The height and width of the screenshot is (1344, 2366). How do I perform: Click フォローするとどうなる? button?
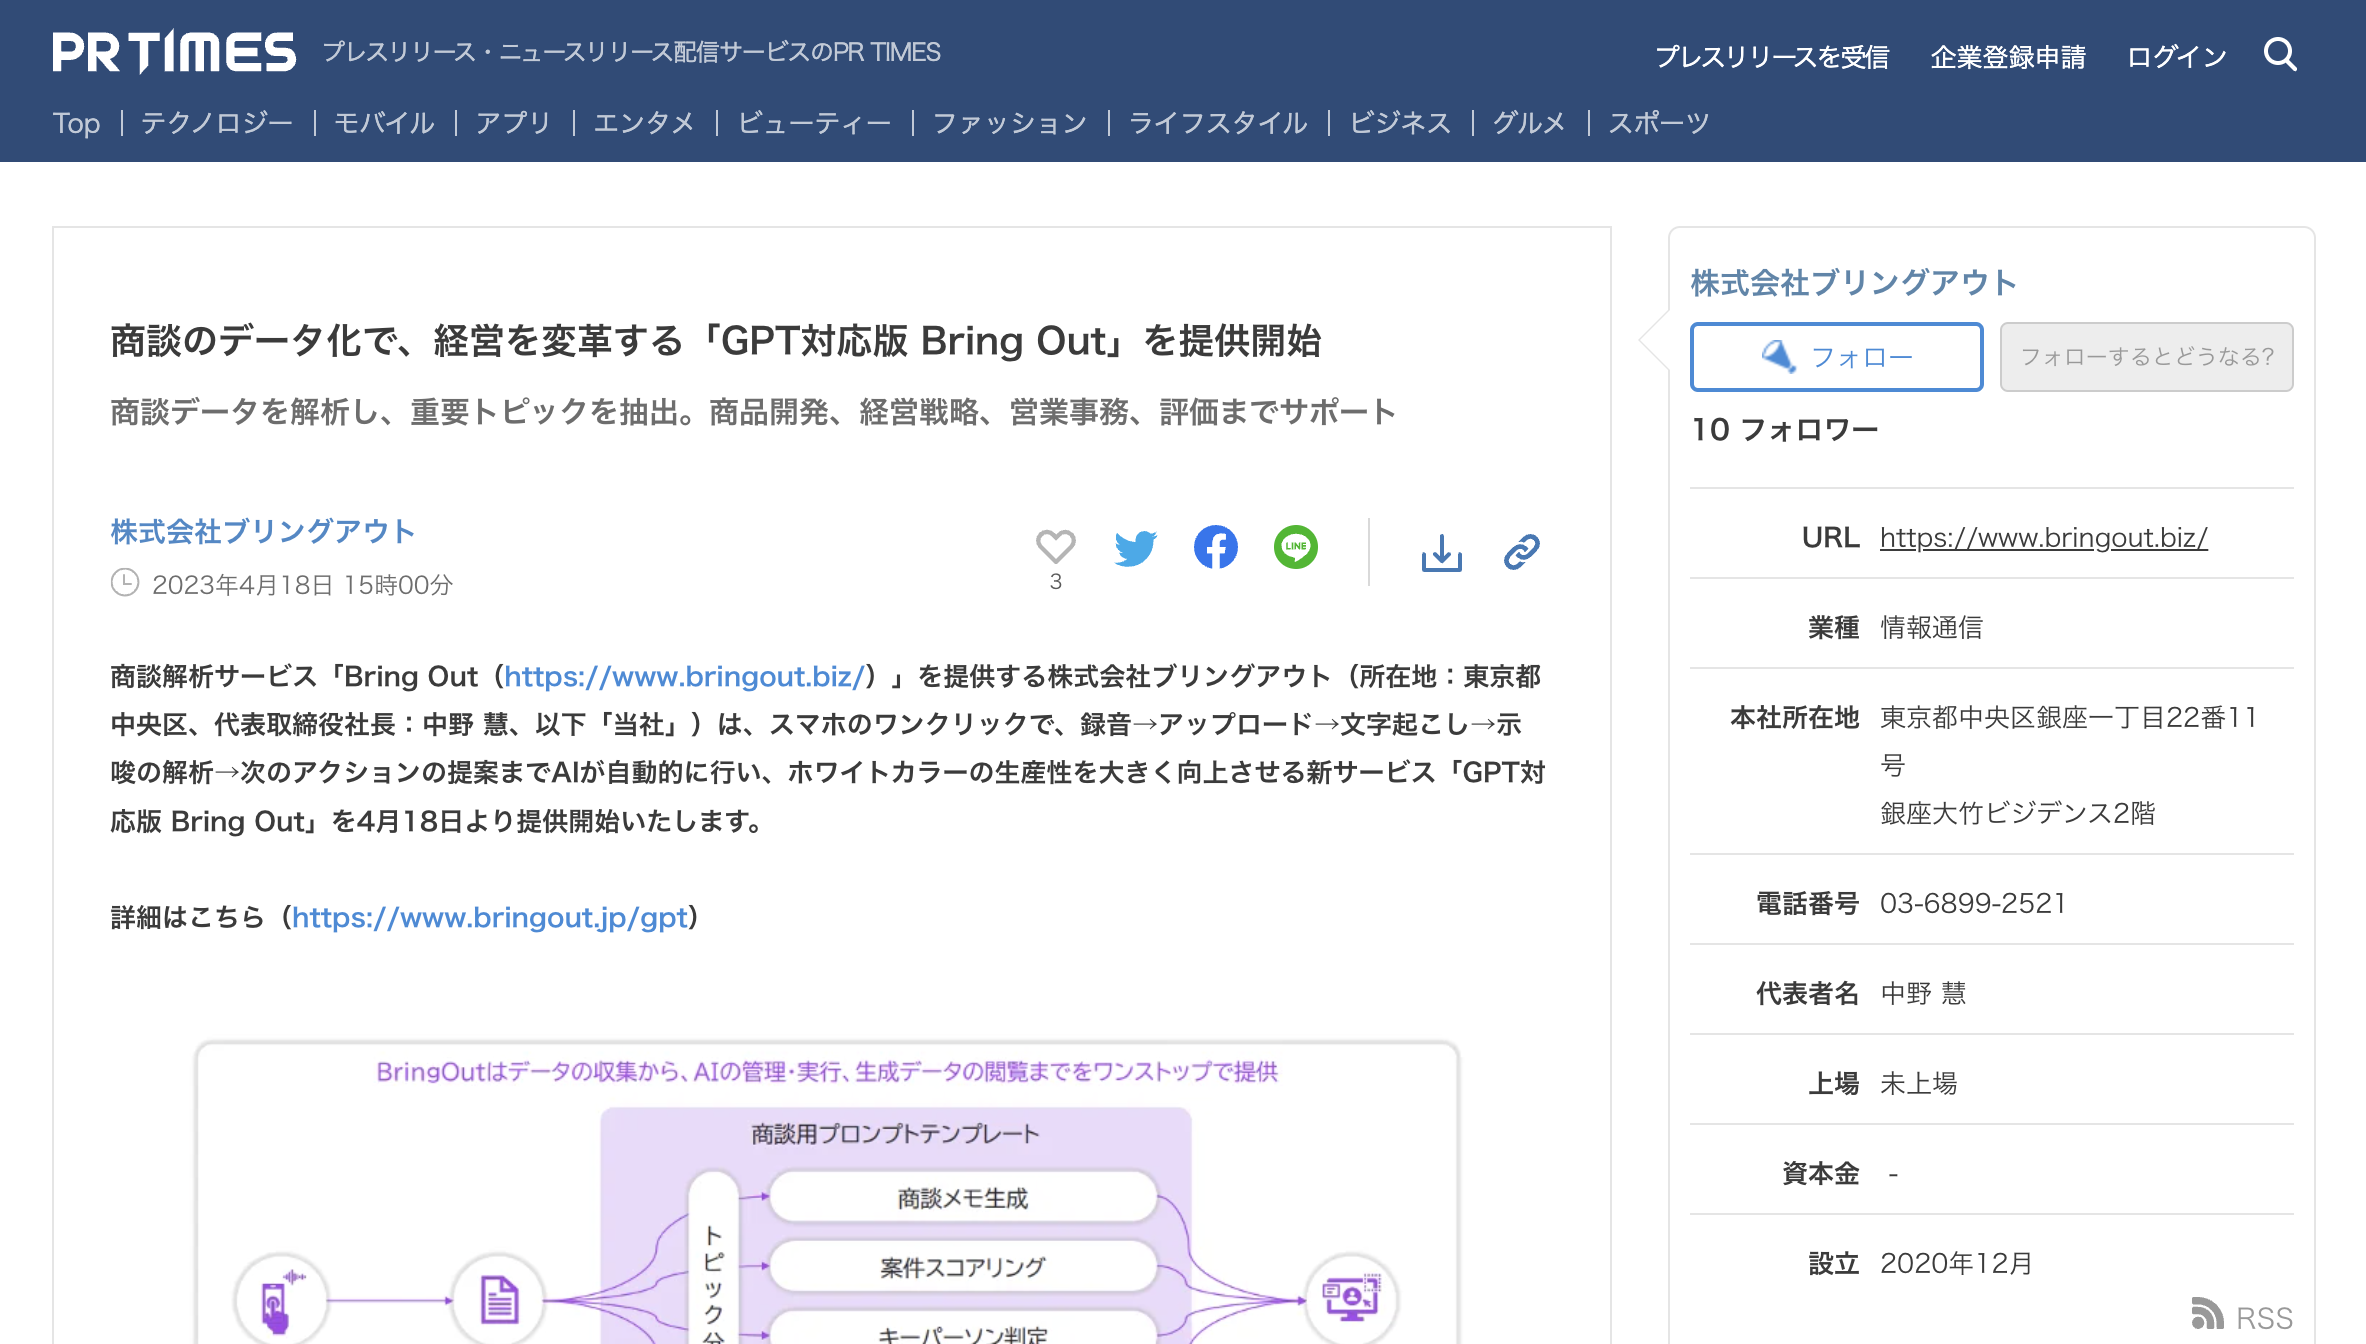2146,357
